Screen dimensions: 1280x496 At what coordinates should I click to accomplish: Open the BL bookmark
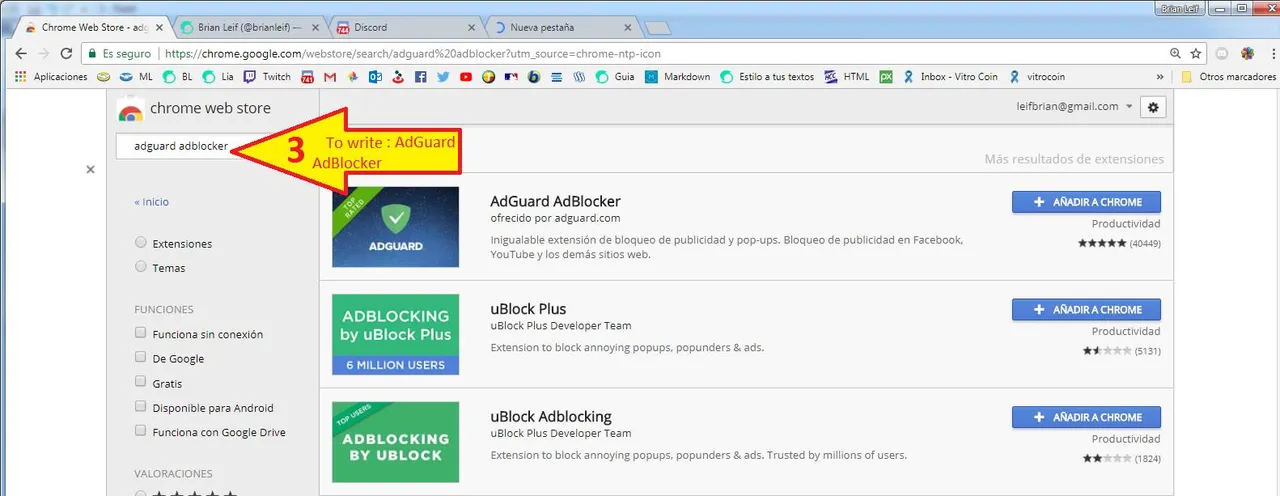[178, 76]
